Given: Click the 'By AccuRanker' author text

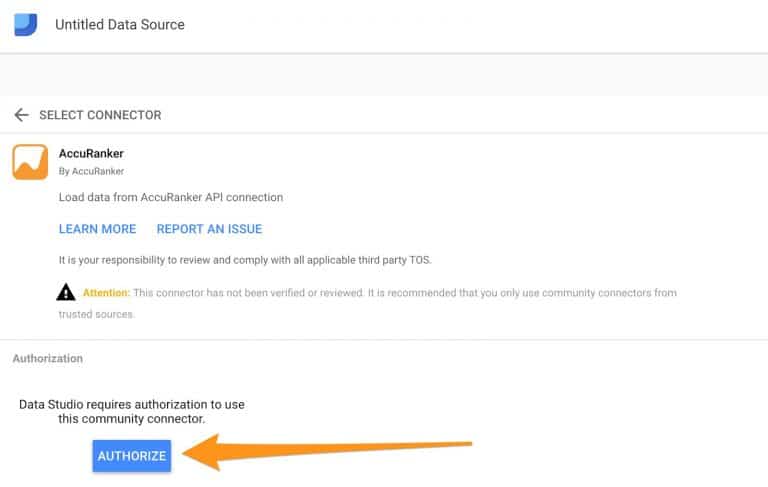Looking at the screenshot, I should pos(92,171).
